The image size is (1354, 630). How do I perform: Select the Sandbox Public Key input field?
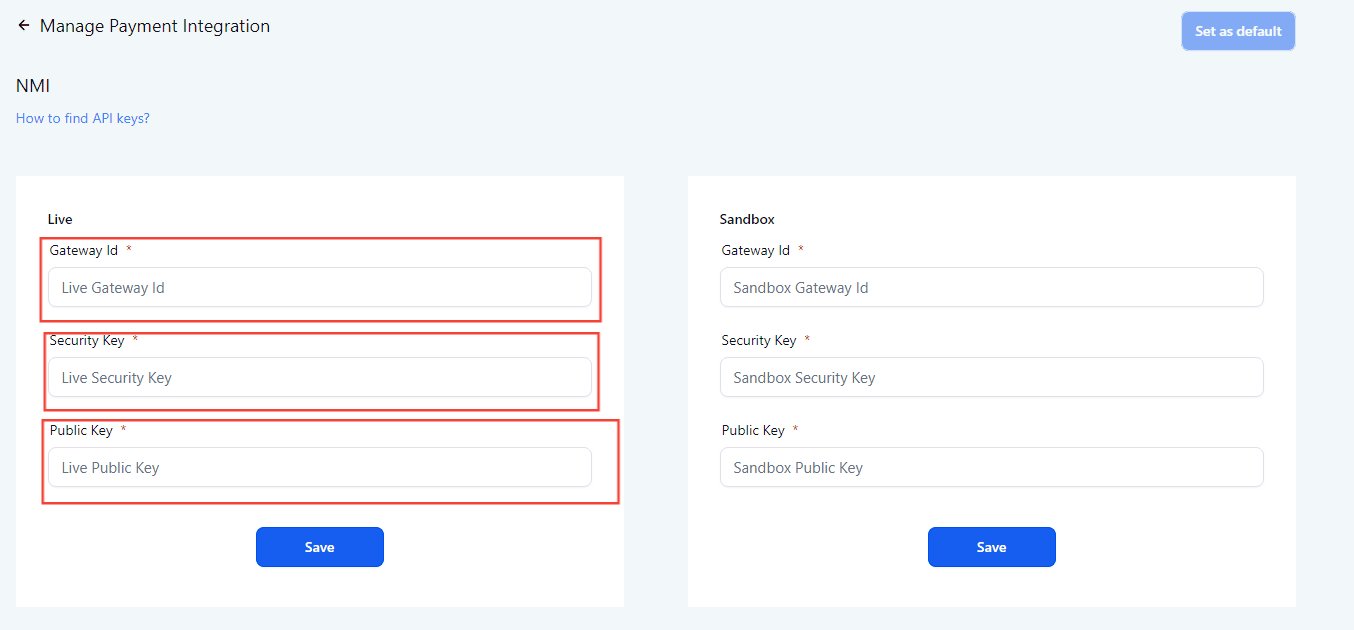coord(991,467)
